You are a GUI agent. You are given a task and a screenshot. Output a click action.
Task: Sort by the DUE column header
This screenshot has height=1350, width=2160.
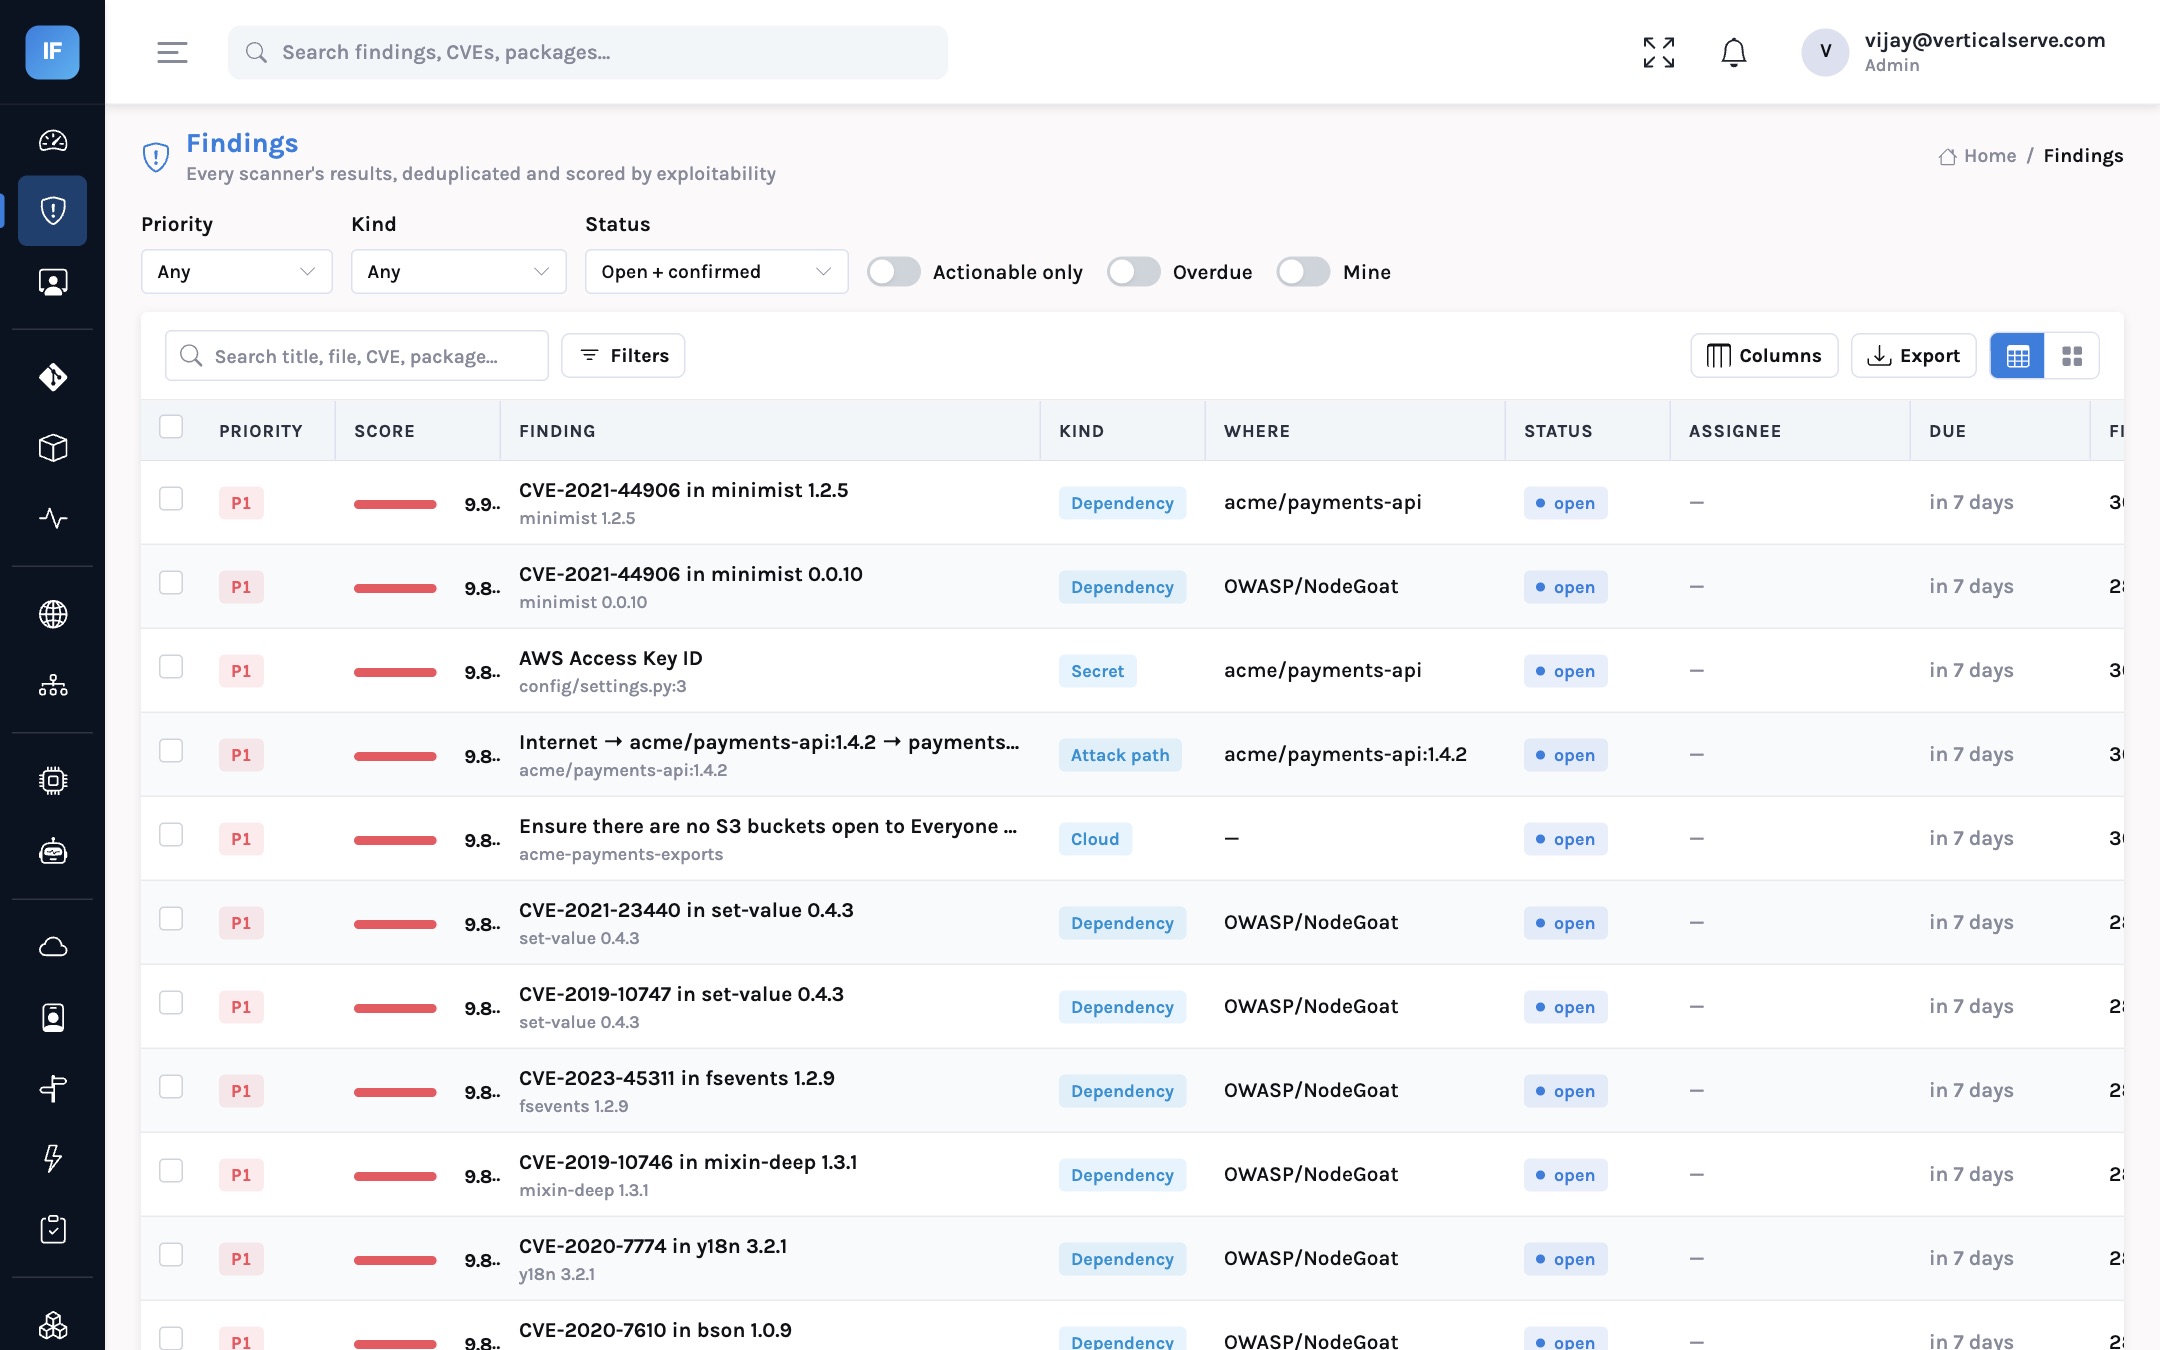pos(1948,431)
